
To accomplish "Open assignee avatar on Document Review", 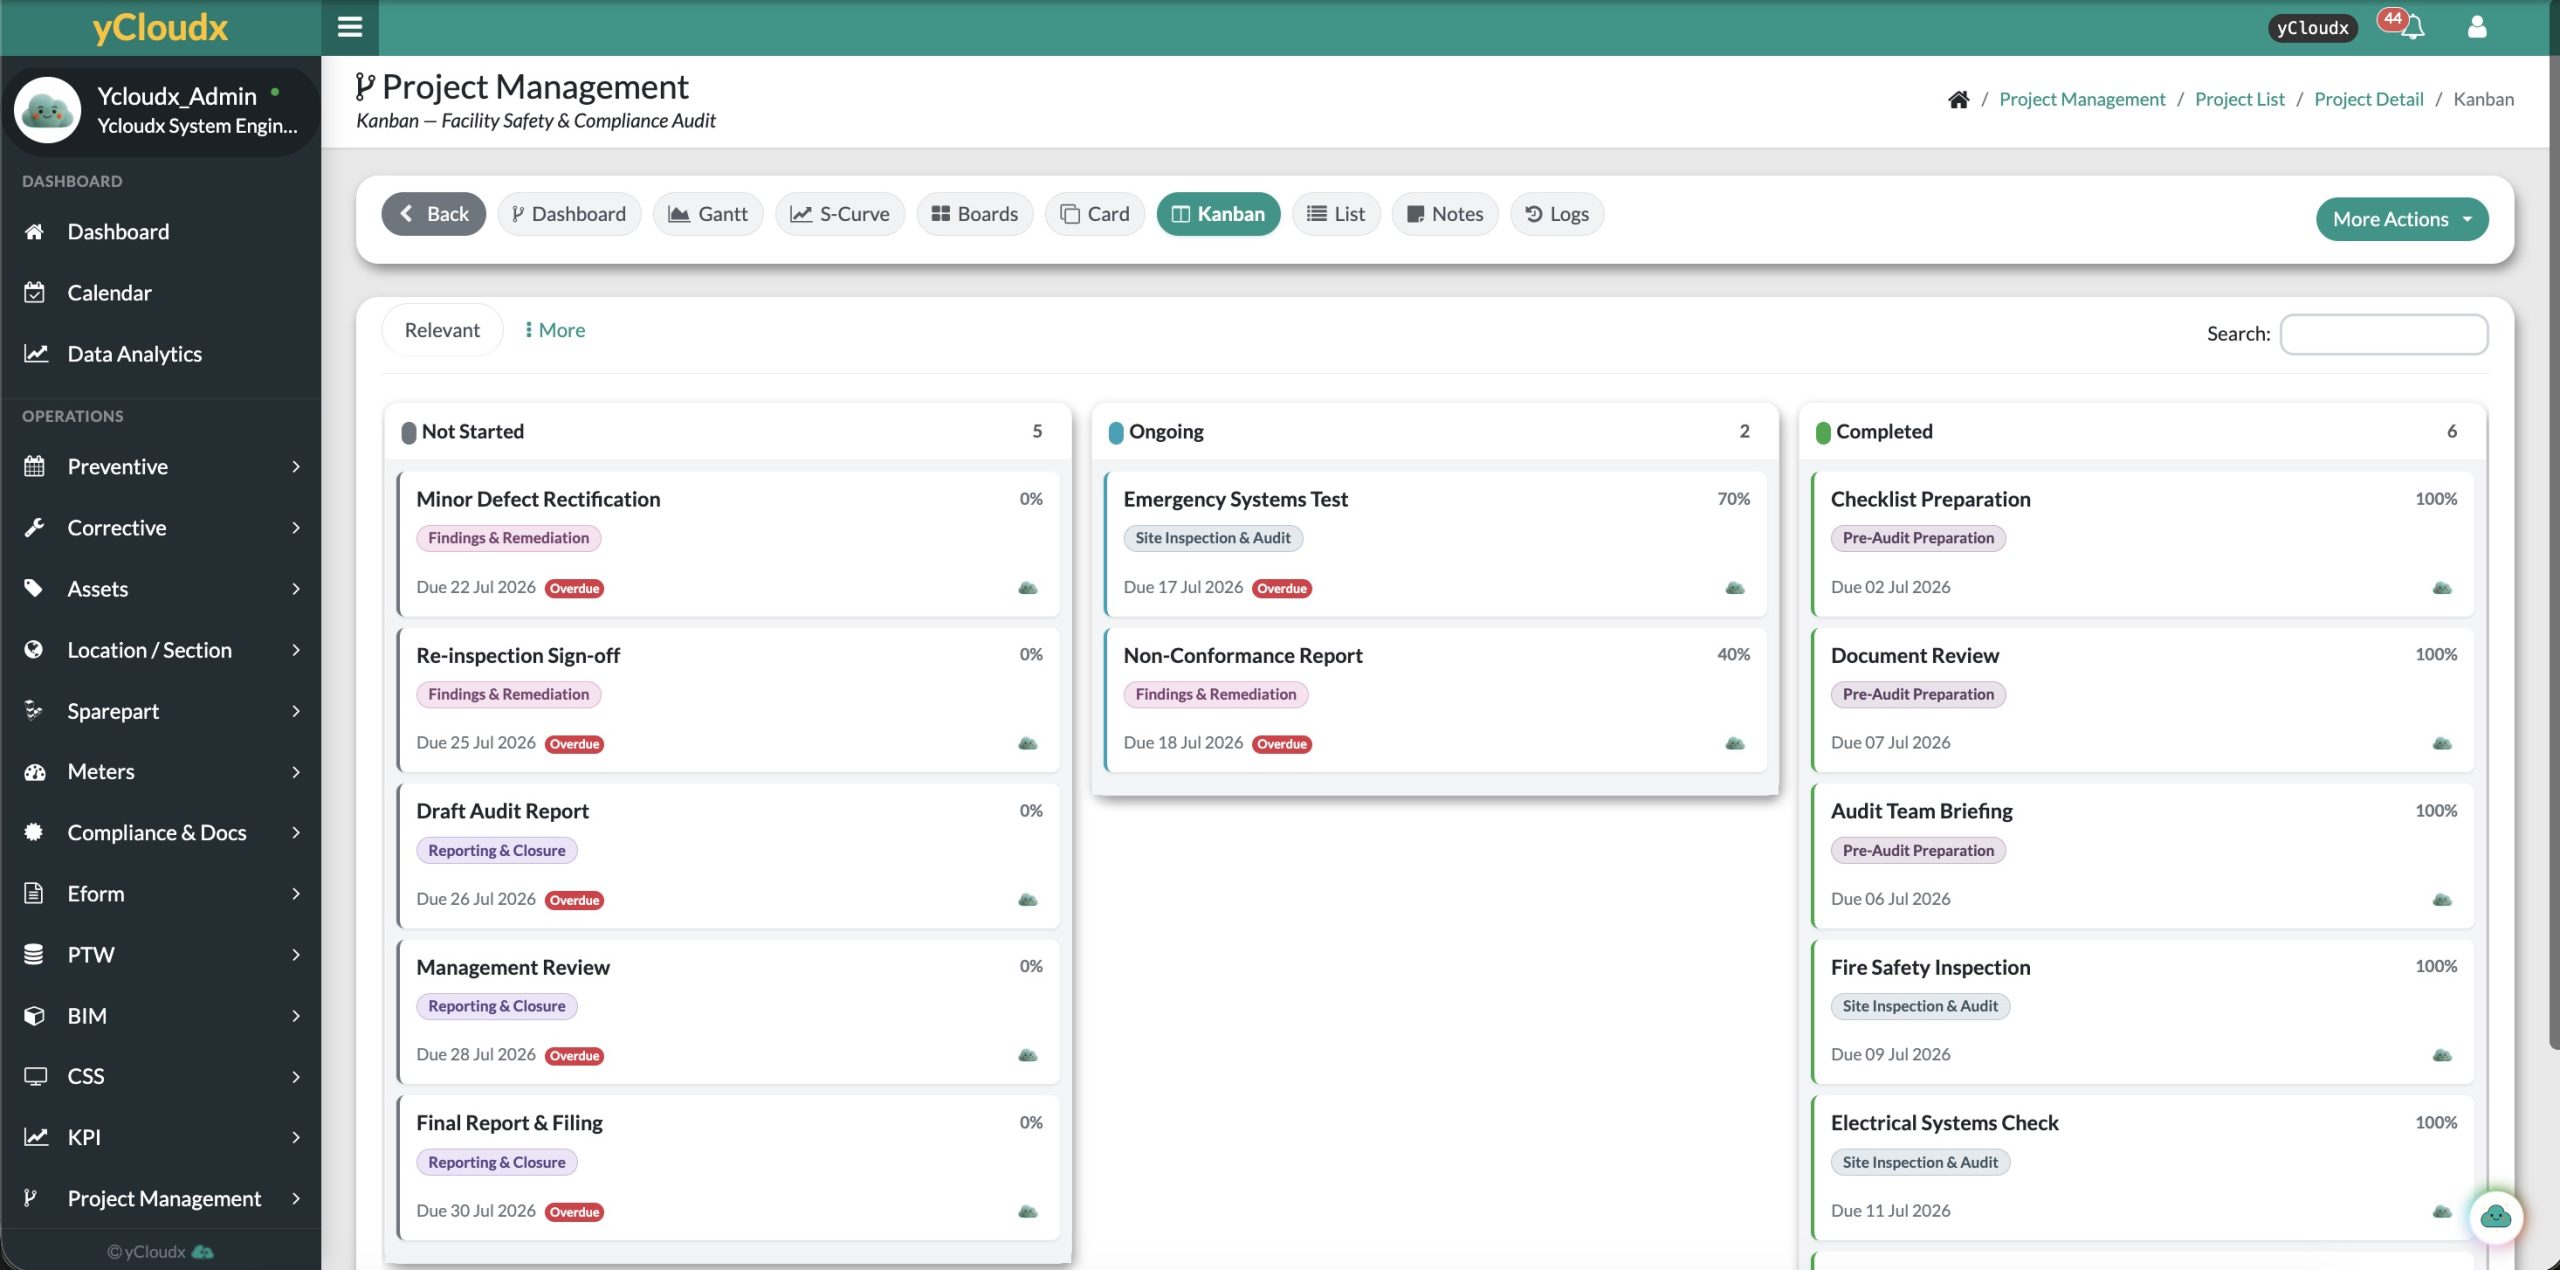I will tap(2442, 743).
